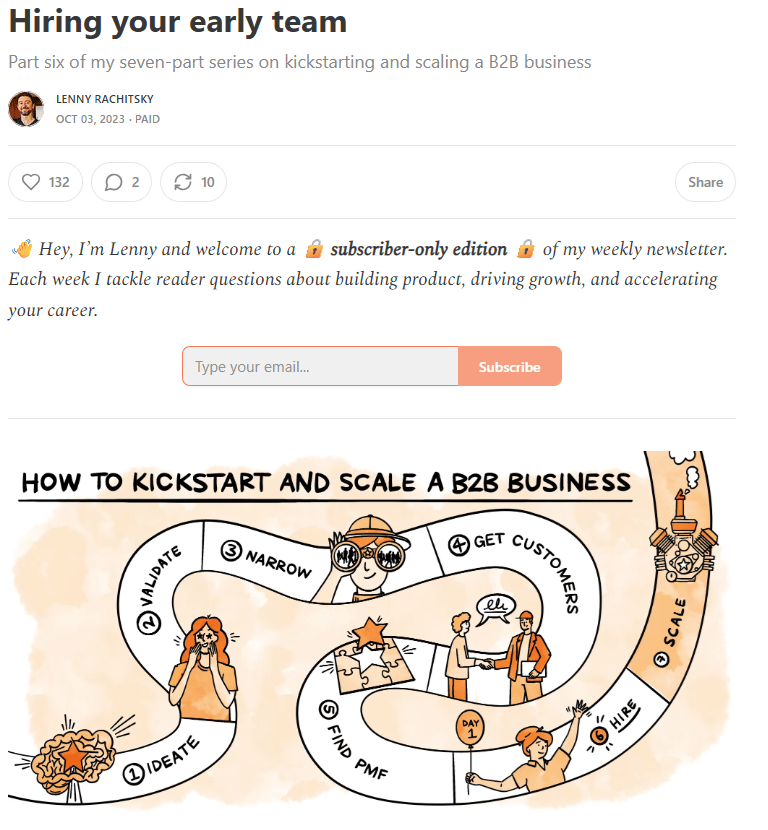This screenshot has width=768, height=830.
Task: Click the puzzle star Find PMF illustration
Action: pos(372,655)
